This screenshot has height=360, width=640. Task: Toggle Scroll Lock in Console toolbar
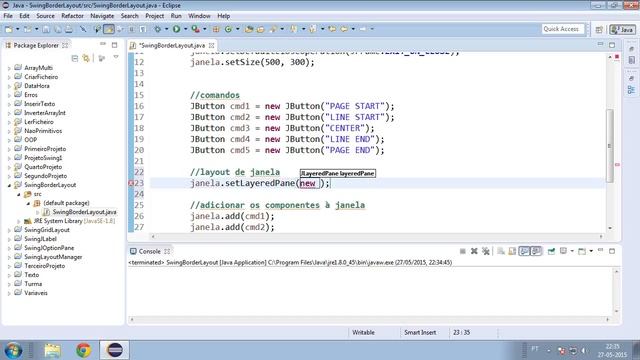[512, 251]
